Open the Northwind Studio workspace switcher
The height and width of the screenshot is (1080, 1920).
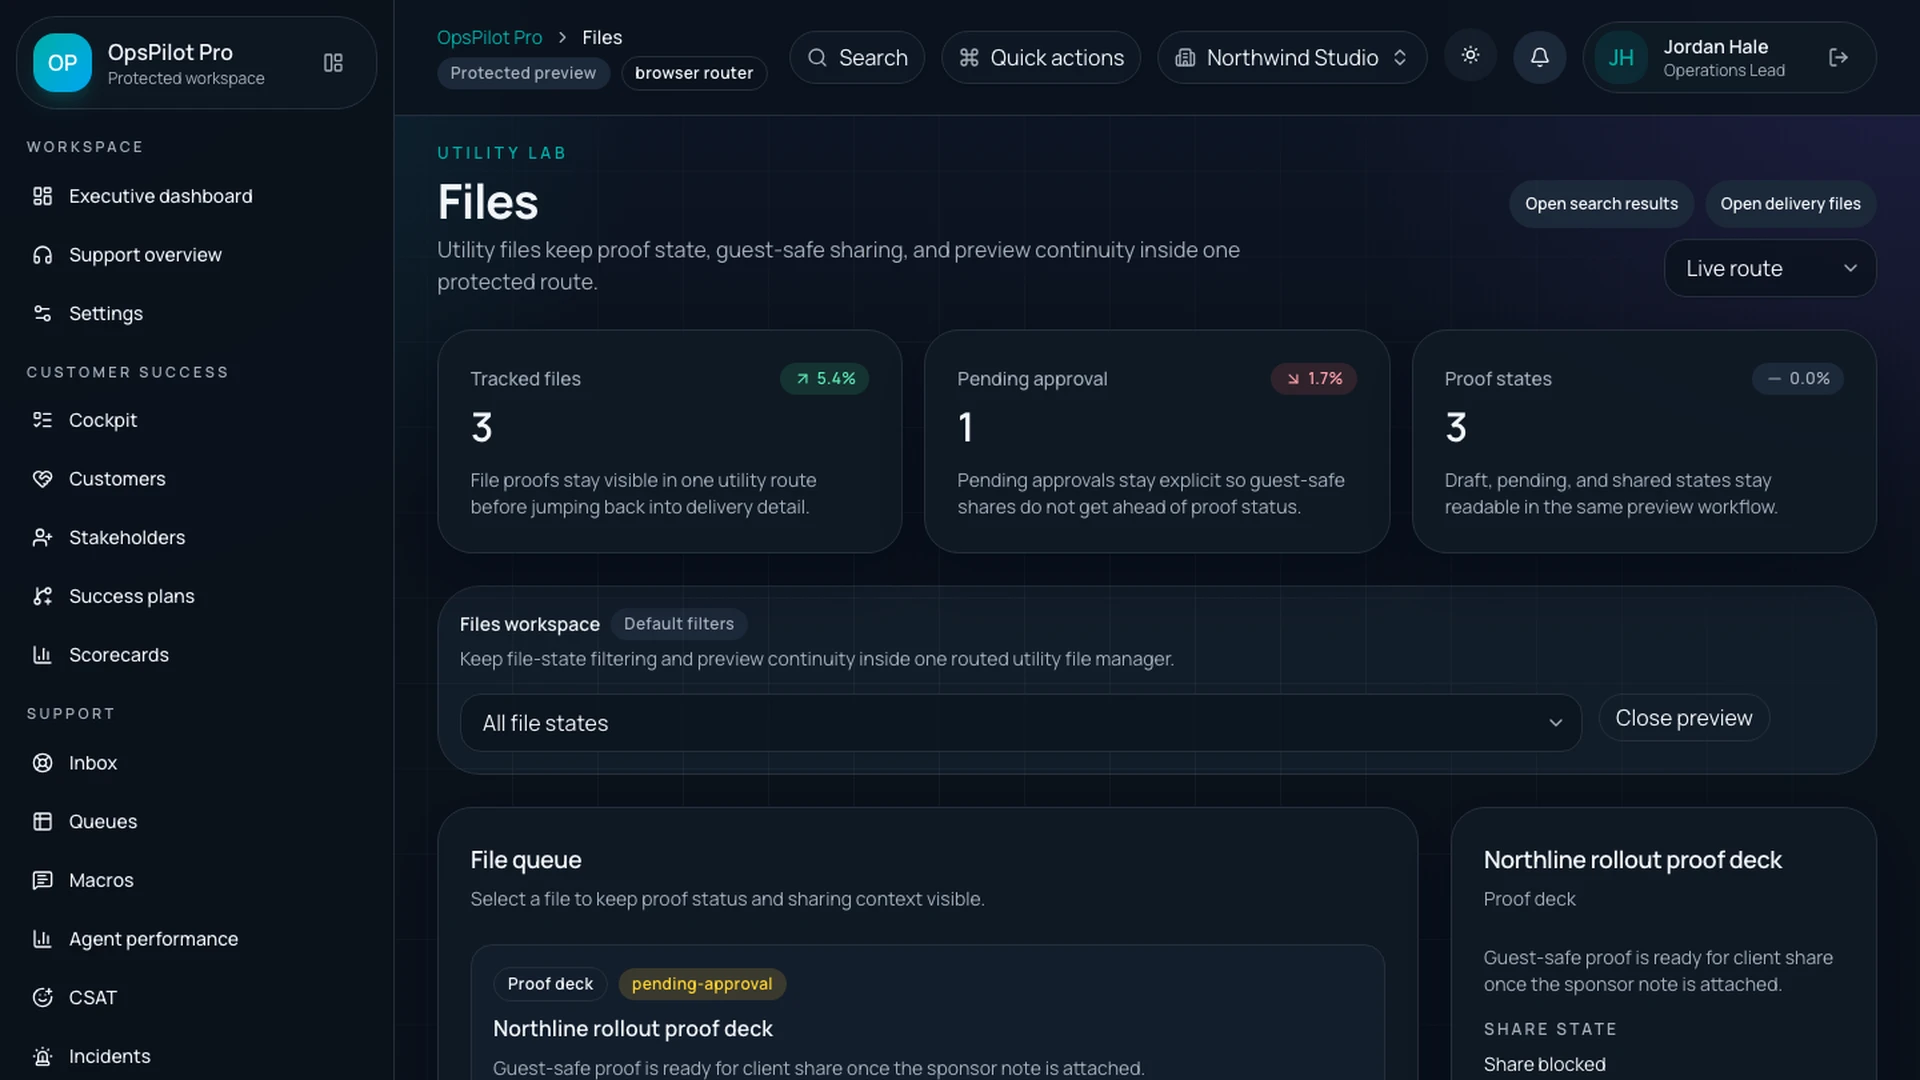point(1291,58)
